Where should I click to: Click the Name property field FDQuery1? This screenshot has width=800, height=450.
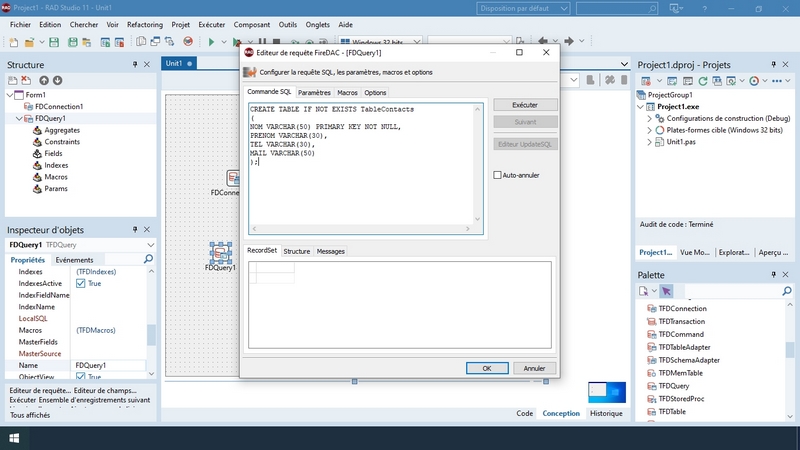click(108, 366)
